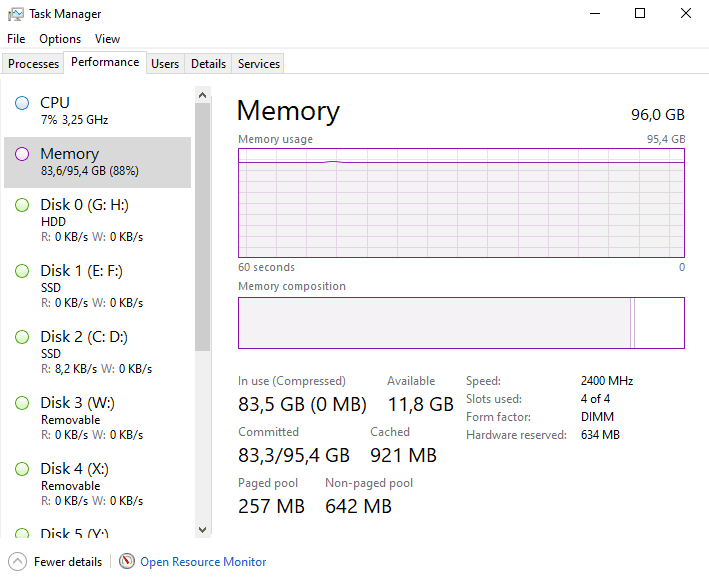Switch to the Processes tab
Viewport: 709px width, 585px height.
point(33,64)
